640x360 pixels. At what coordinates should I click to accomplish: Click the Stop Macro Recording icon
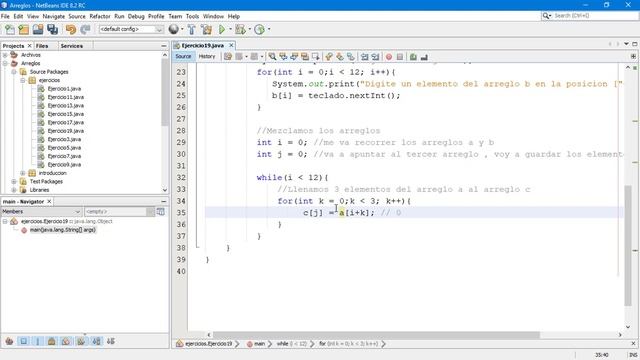(400, 57)
